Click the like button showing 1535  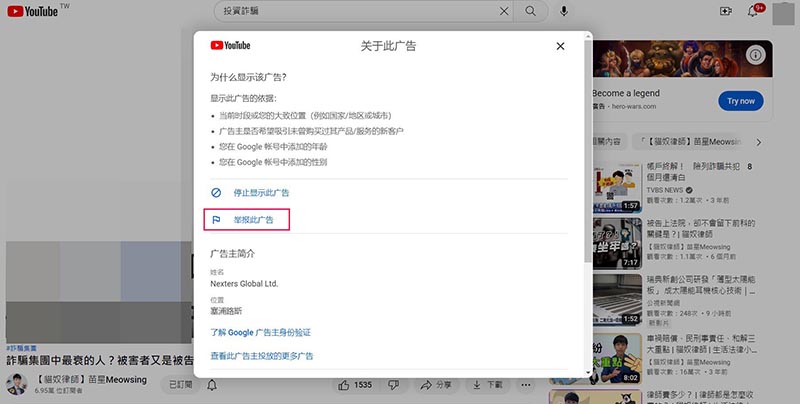point(355,385)
